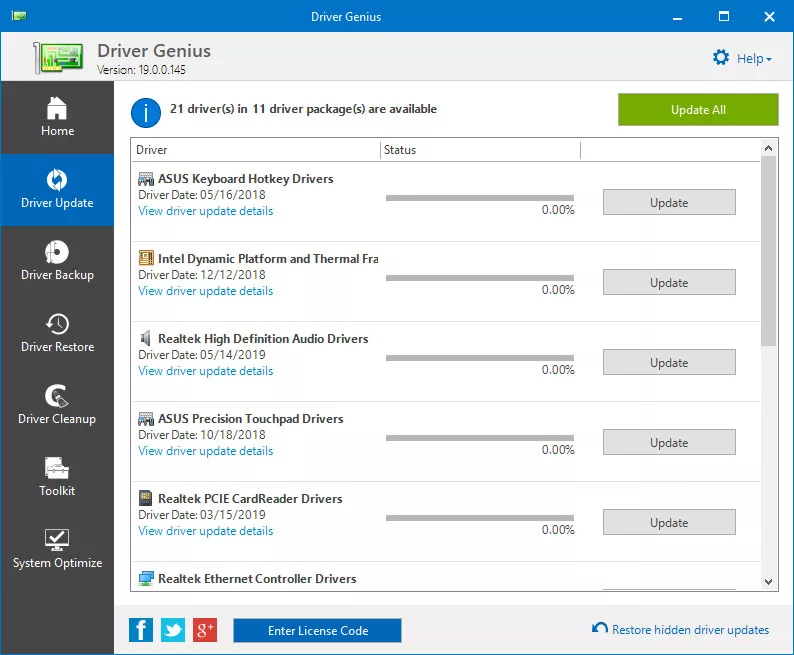Image resolution: width=794 pixels, height=655 pixels.
Task: Update ASUS Precision Touchpad Drivers
Action: tap(669, 442)
